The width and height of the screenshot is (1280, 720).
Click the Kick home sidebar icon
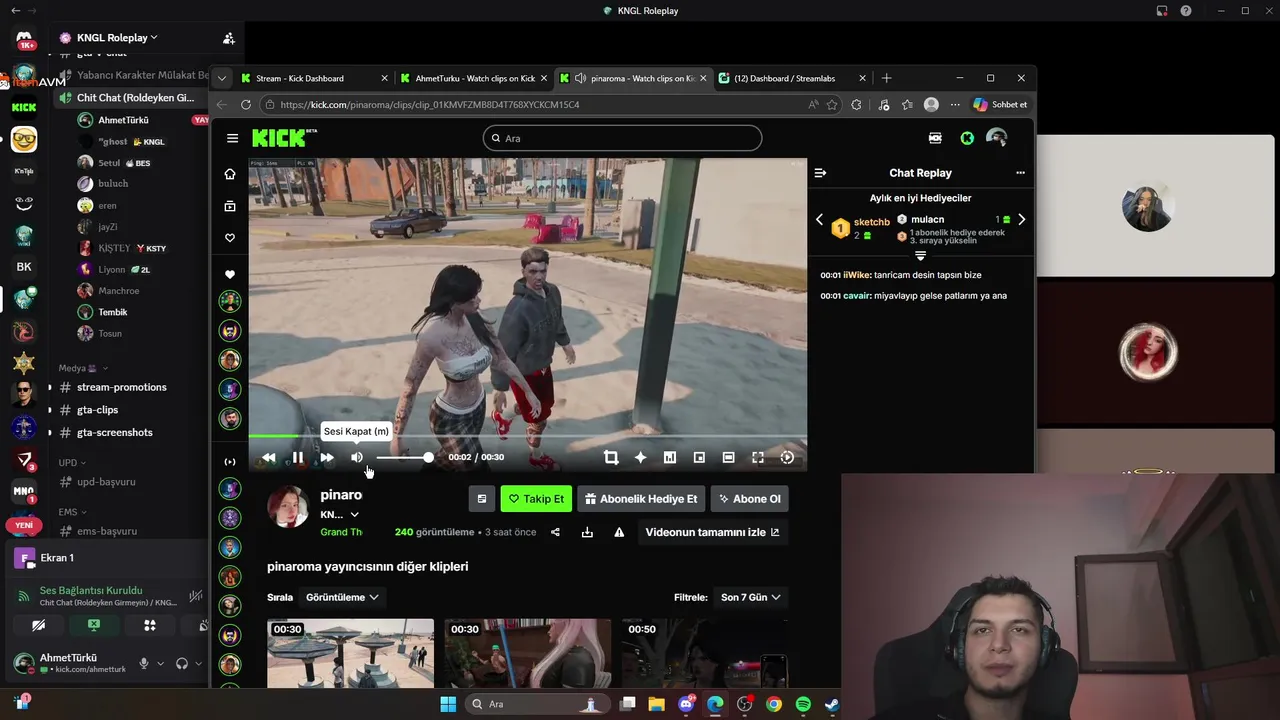click(230, 174)
